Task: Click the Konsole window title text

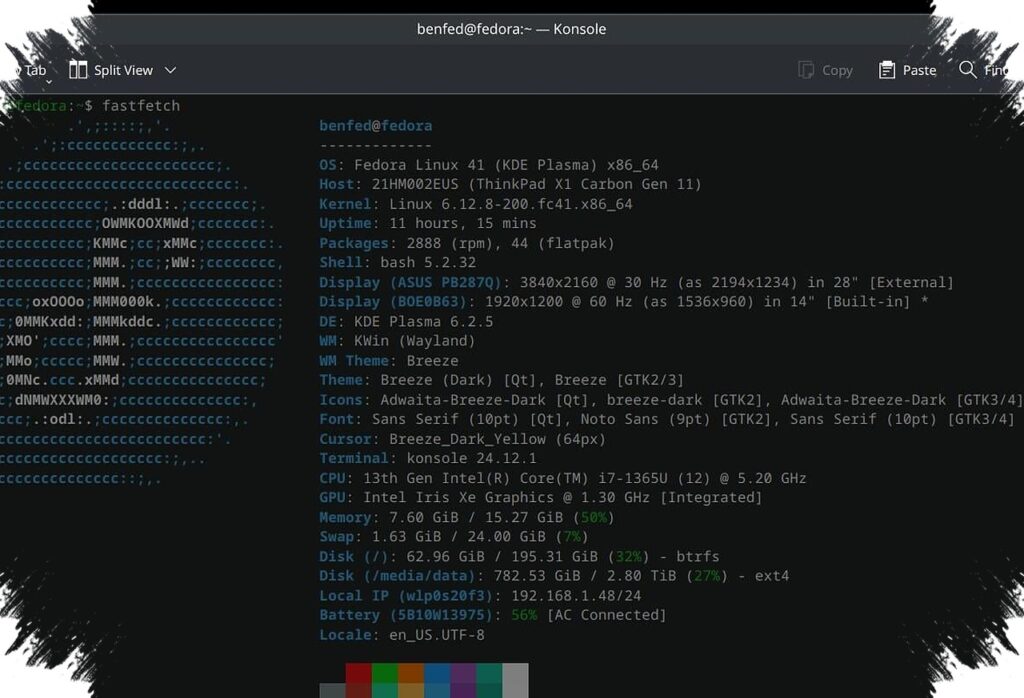Action: coord(511,29)
